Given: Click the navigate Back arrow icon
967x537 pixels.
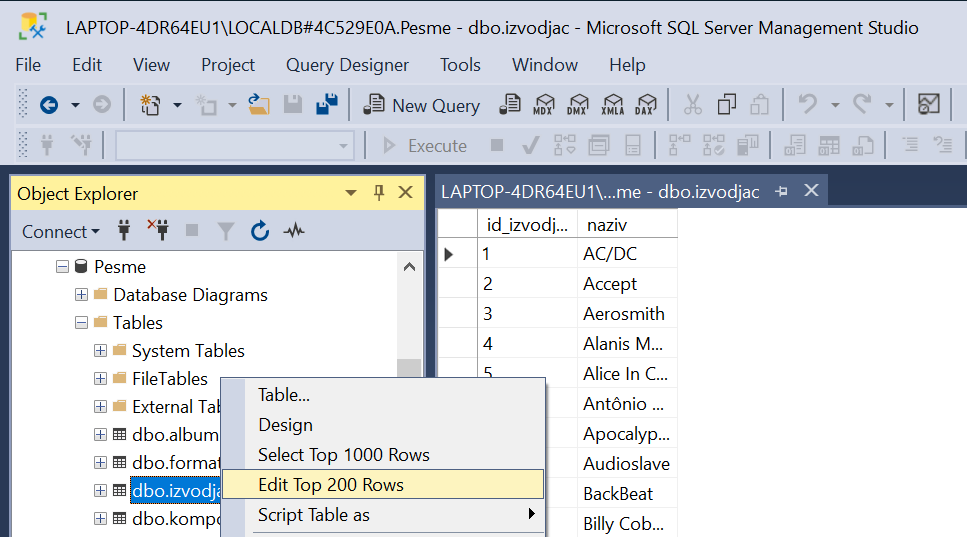Looking at the screenshot, I should 49,105.
